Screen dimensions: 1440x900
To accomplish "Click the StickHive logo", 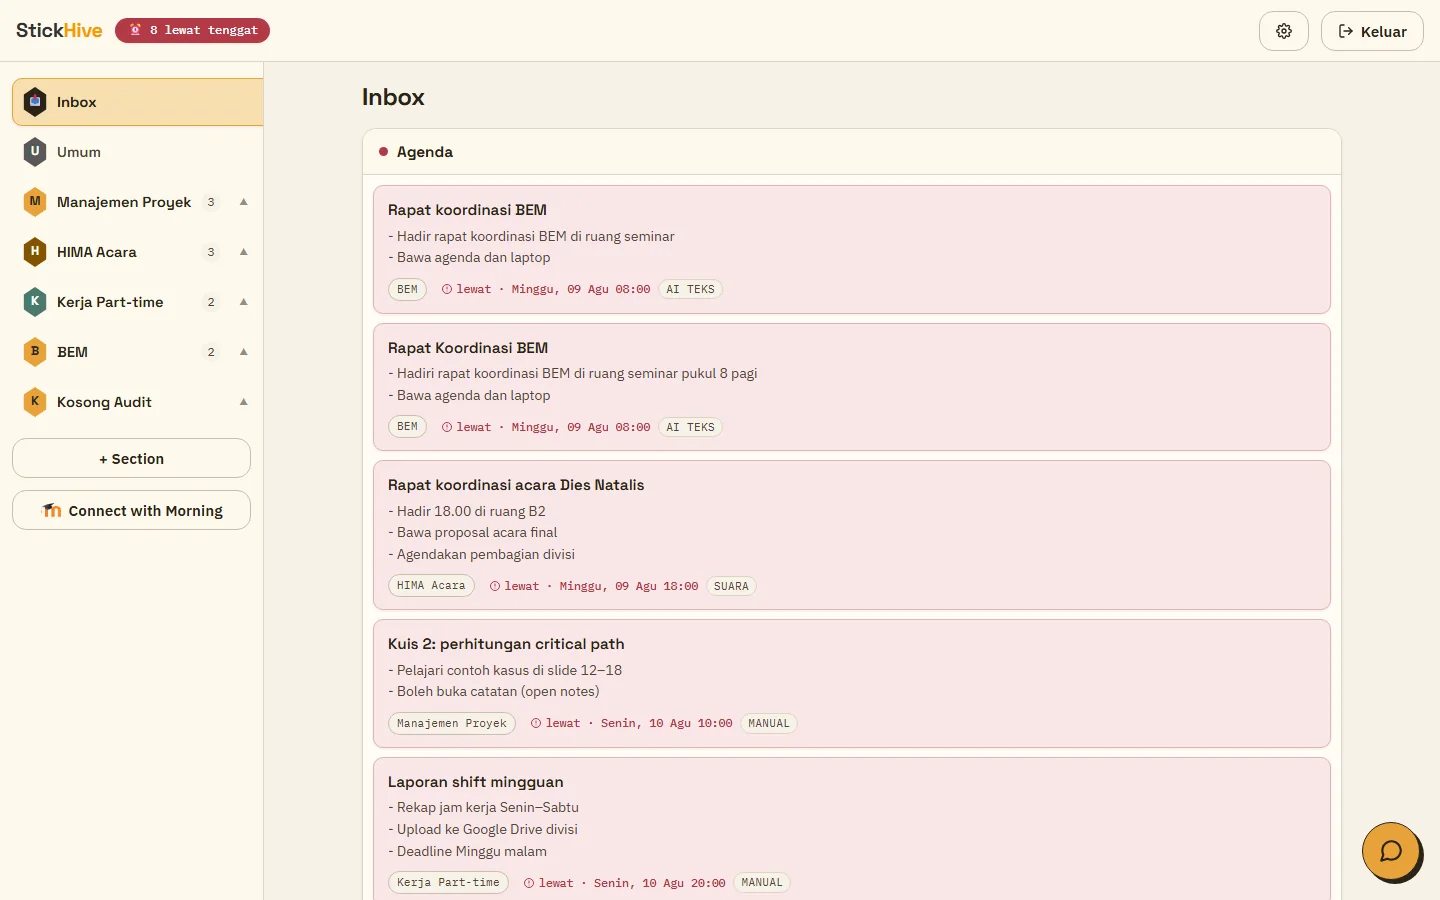I will pos(59,30).
